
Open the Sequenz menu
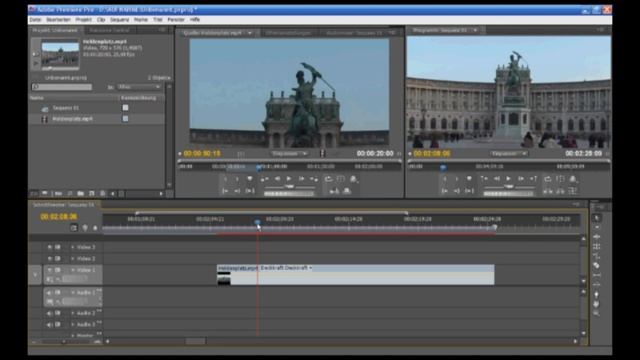pyautogui.click(x=119, y=20)
